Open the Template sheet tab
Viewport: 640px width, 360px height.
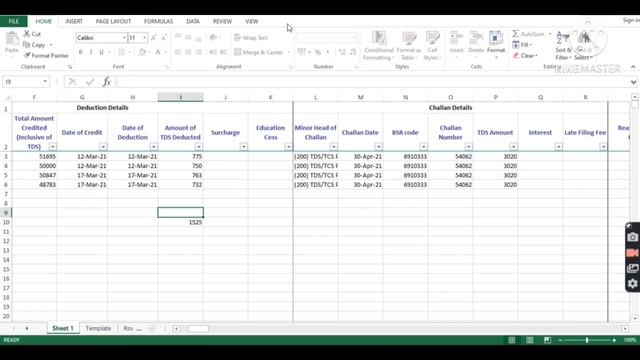[98, 328]
